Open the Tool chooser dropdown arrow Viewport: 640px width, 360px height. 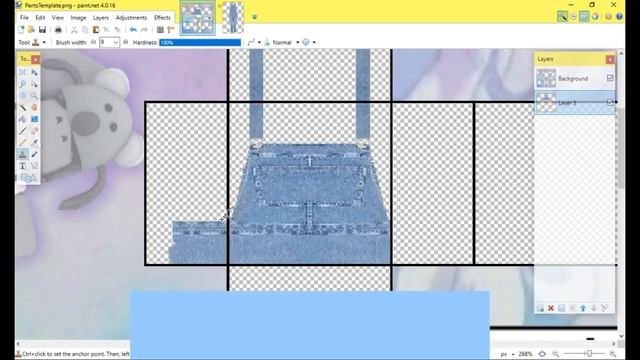click(x=44, y=42)
